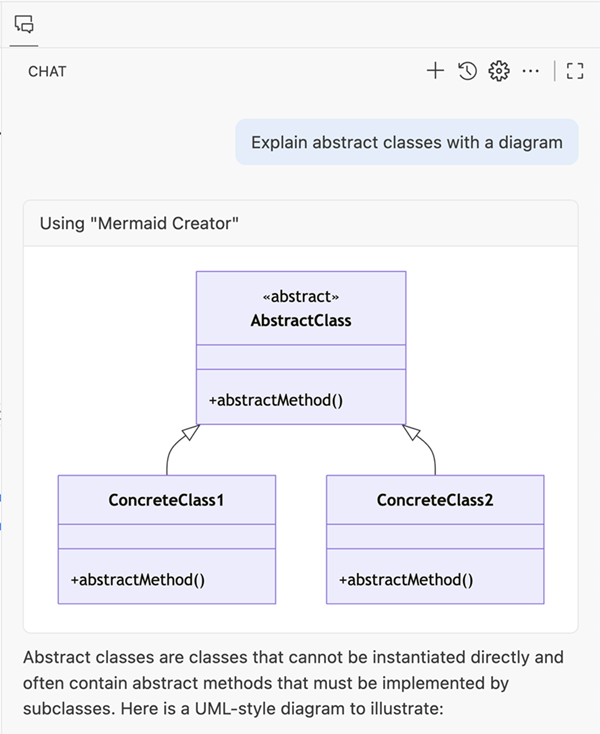Viewport: 600px width, 734px height.
Task: Click the empty attributes compartment of AbstractClass
Action: (x=301, y=357)
